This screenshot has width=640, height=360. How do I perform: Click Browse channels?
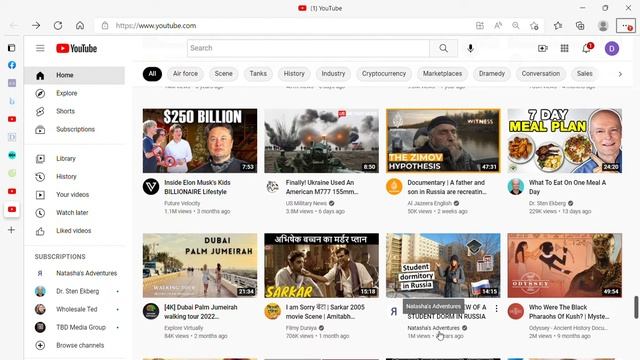(x=74, y=345)
